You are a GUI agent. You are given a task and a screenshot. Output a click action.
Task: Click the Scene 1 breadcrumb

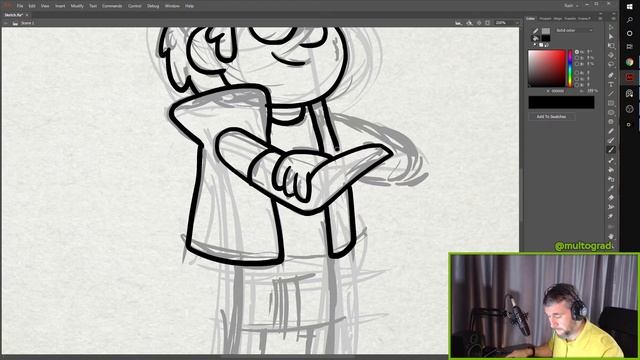(x=27, y=23)
